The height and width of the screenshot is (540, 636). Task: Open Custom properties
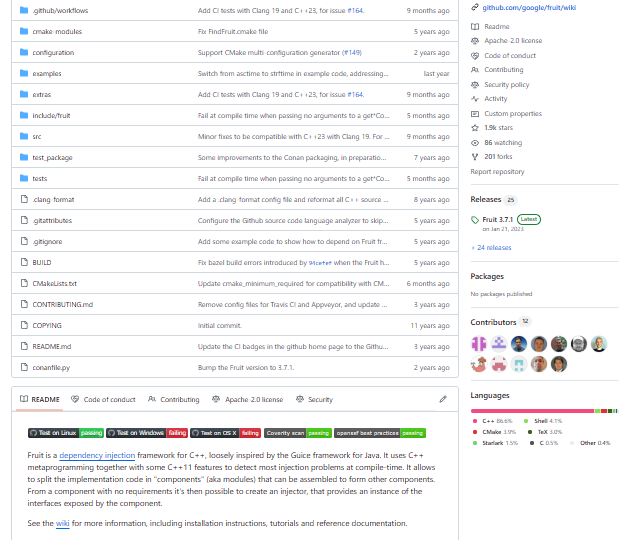point(513,114)
